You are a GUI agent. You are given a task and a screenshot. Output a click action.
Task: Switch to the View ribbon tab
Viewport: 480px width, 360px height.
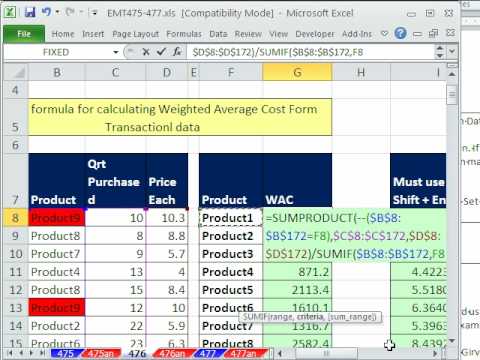click(278, 34)
